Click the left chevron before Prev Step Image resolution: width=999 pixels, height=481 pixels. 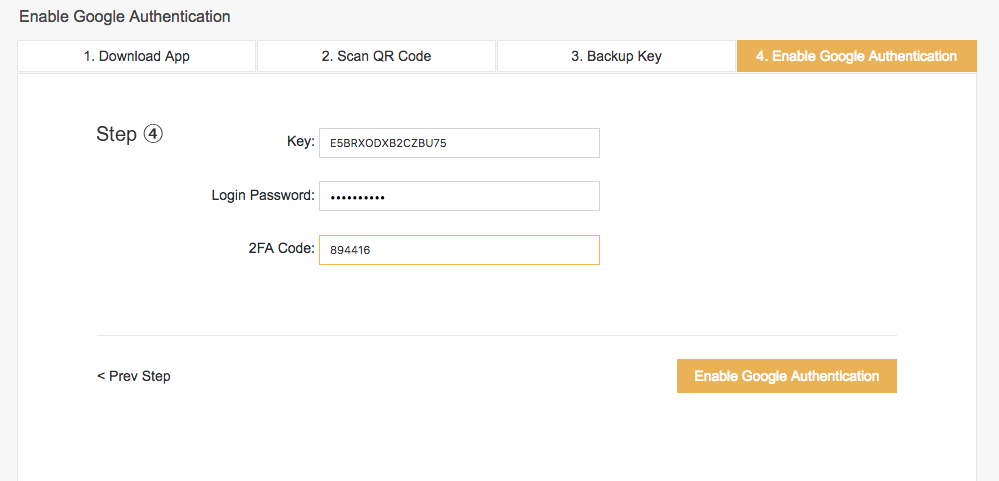point(101,377)
